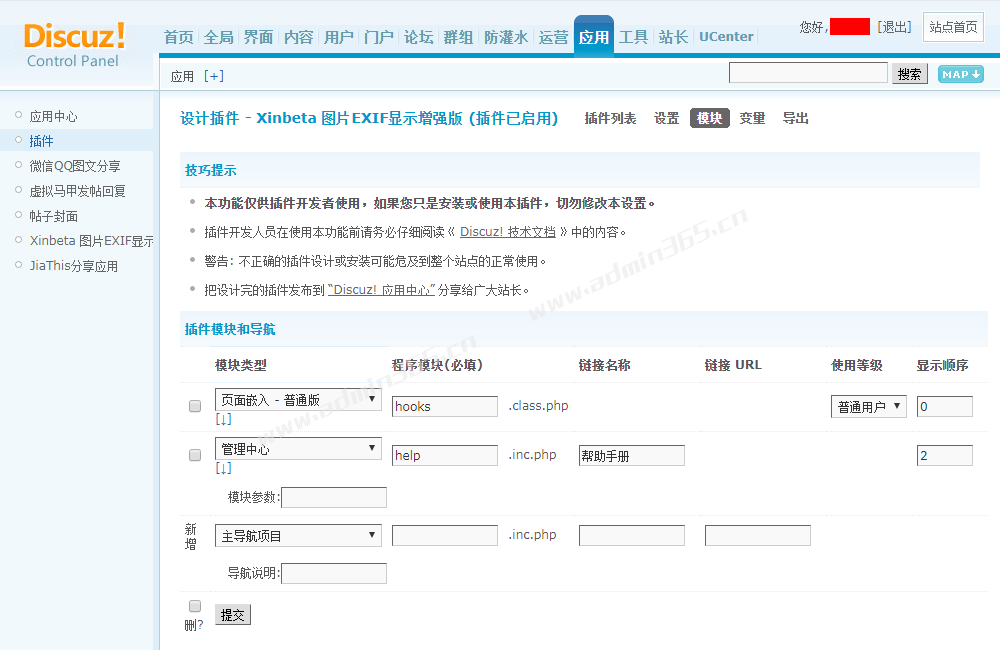The image size is (1000, 650).
Task: Switch to the 变量 tab
Action: click(752, 118)
